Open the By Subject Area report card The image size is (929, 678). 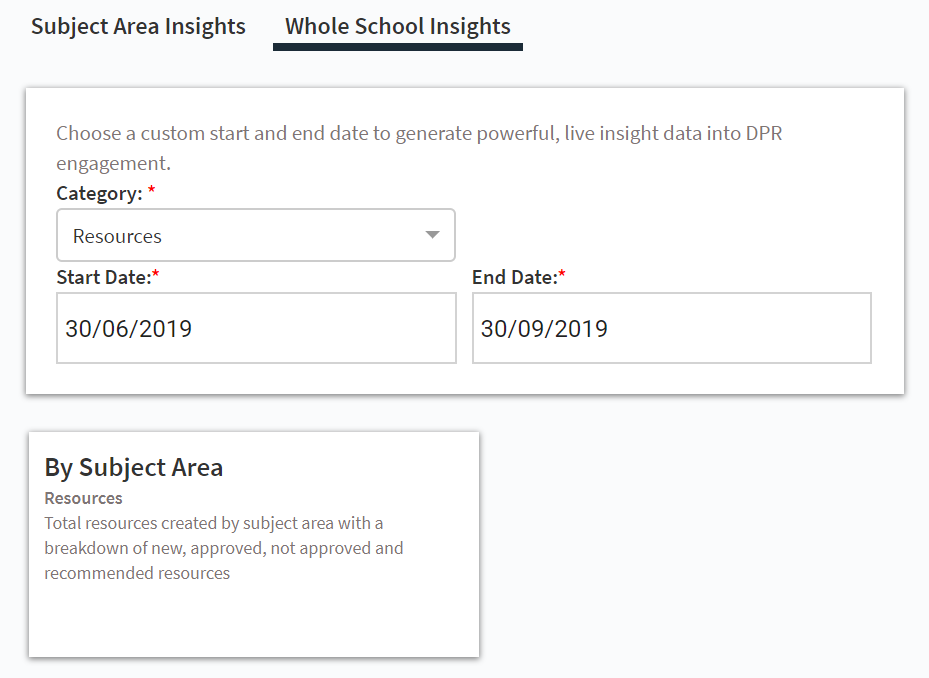tap(255, 543)
